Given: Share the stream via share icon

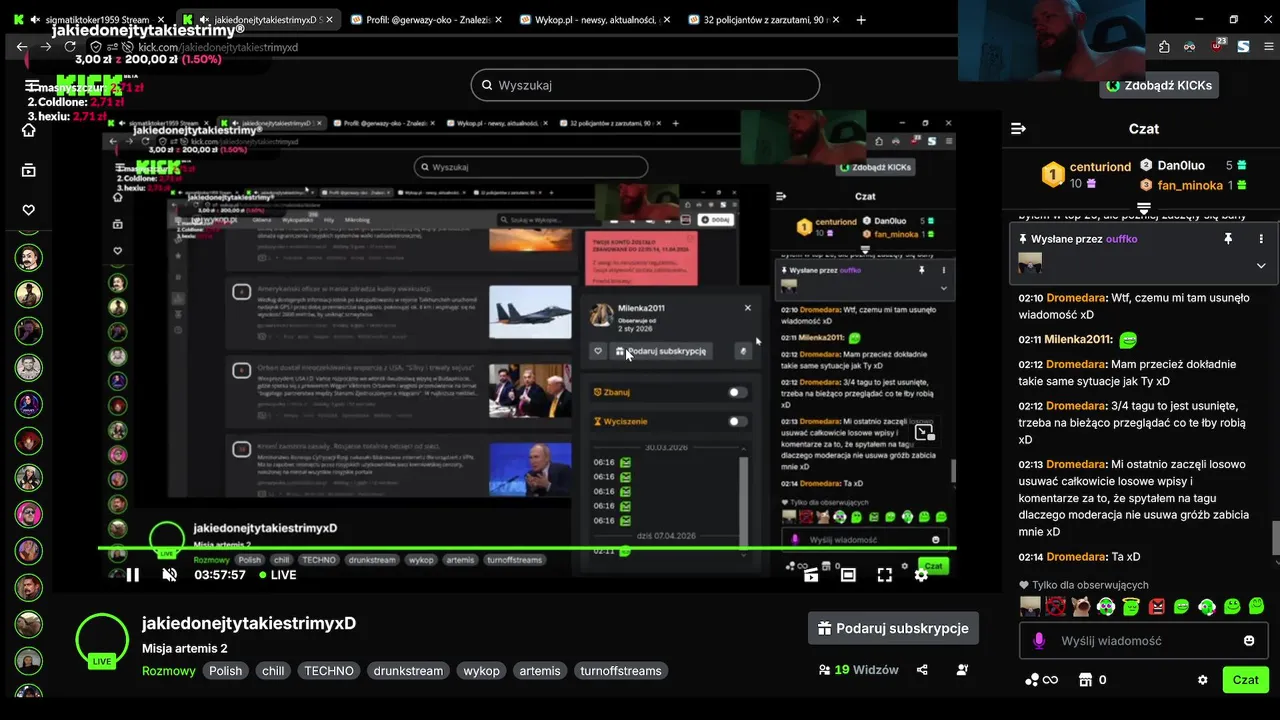Looking at the screenshot, I should 922,670.
